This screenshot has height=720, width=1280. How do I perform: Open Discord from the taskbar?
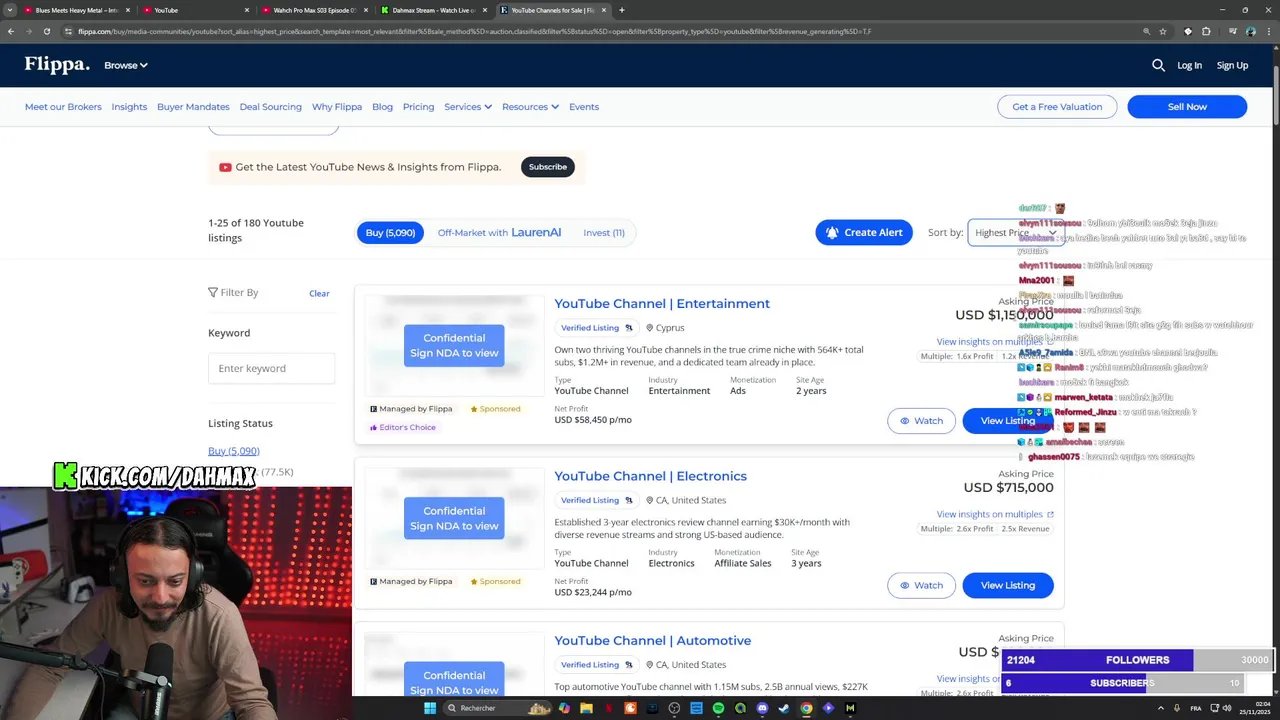762,708
